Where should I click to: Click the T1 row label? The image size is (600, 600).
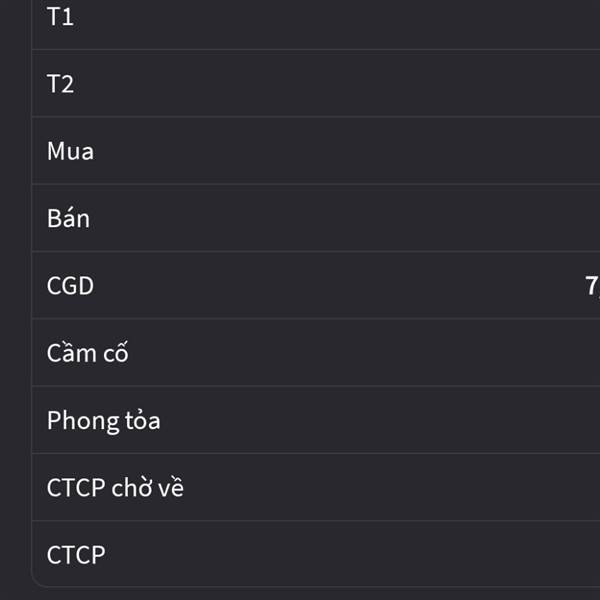coord(60,17)
